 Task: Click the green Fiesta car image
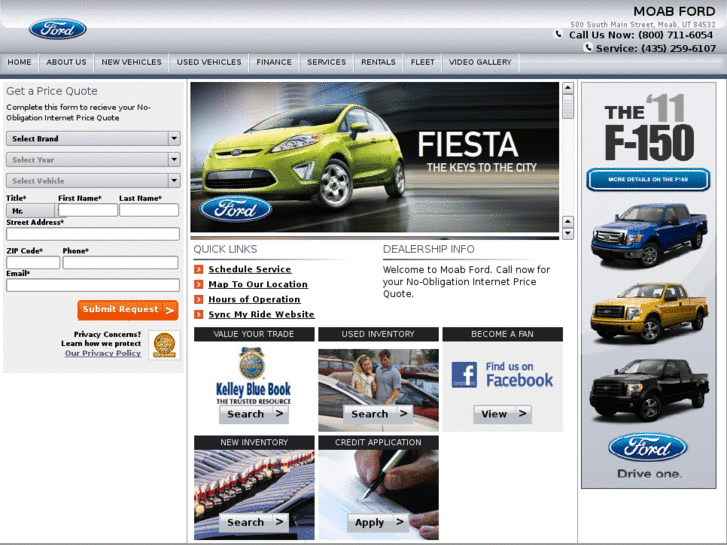point(304,155)
